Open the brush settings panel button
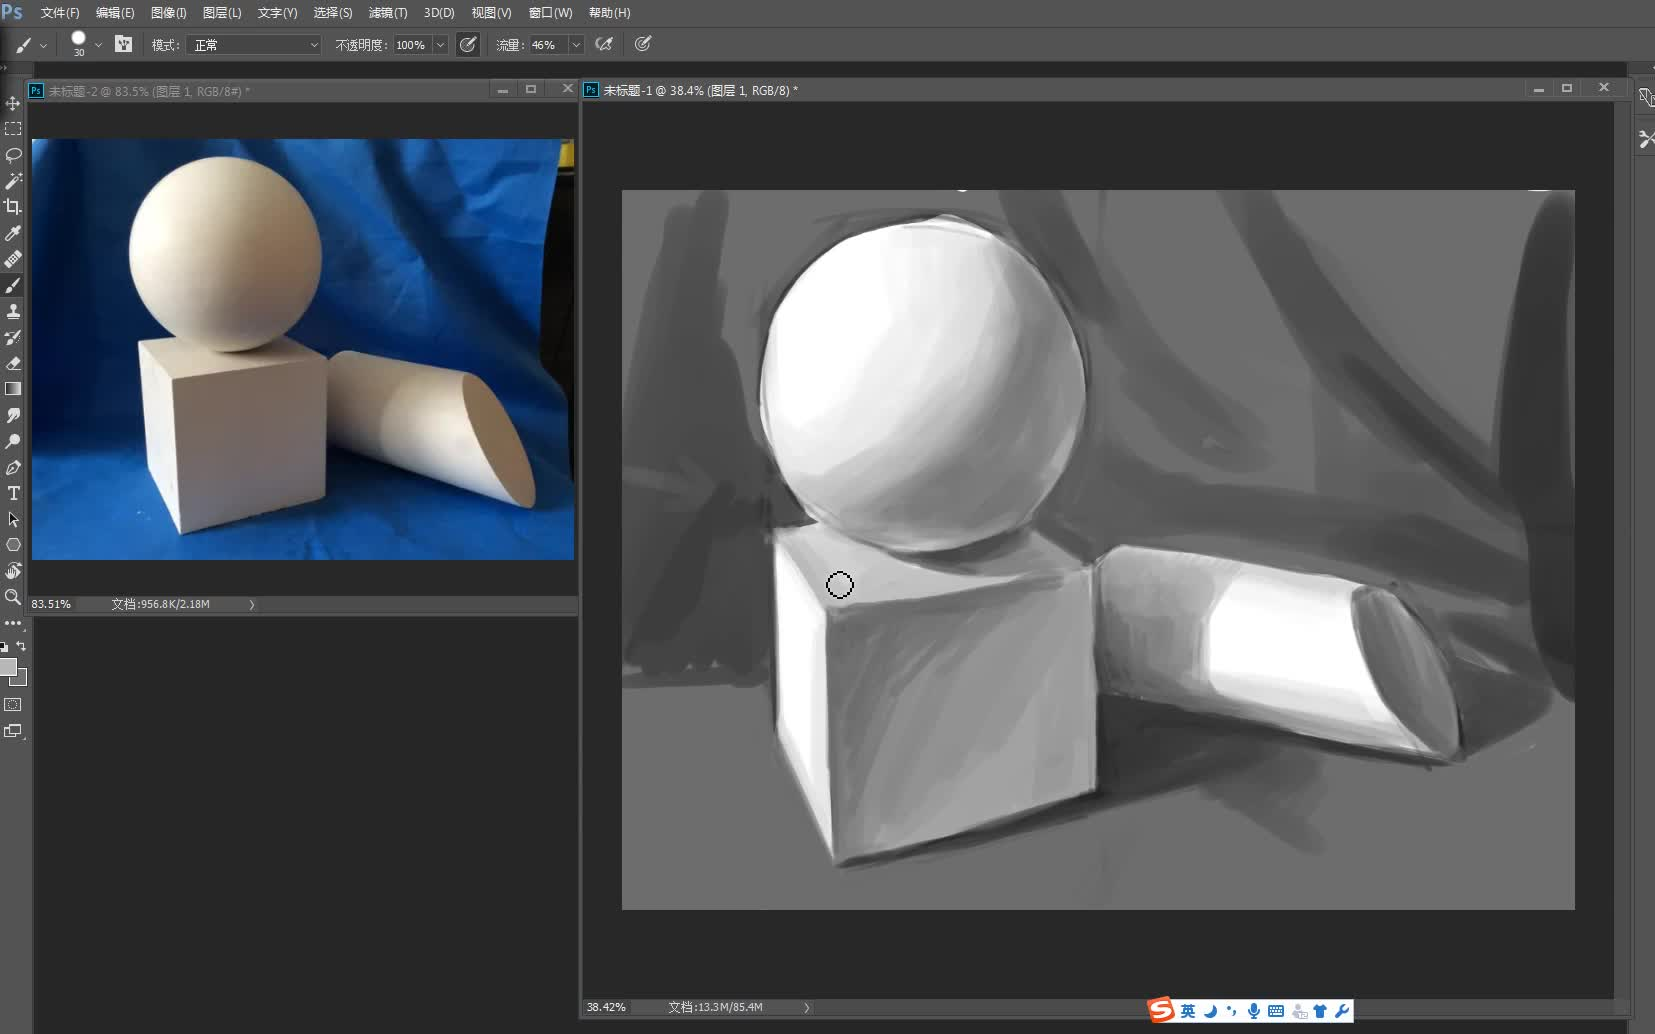The width and height of the screenshot is (1655, 1034). (123, 44)
